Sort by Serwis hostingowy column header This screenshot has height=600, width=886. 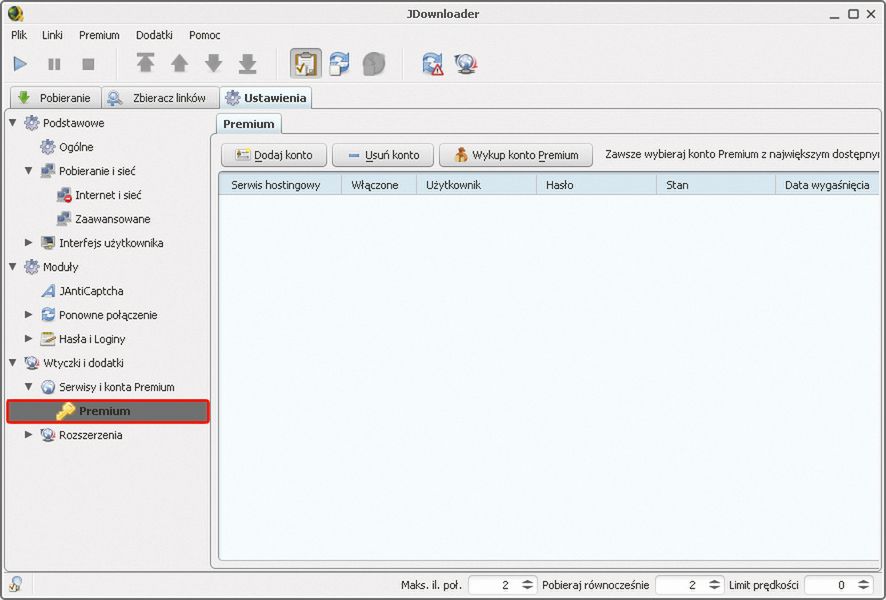(x=280, y=185)
